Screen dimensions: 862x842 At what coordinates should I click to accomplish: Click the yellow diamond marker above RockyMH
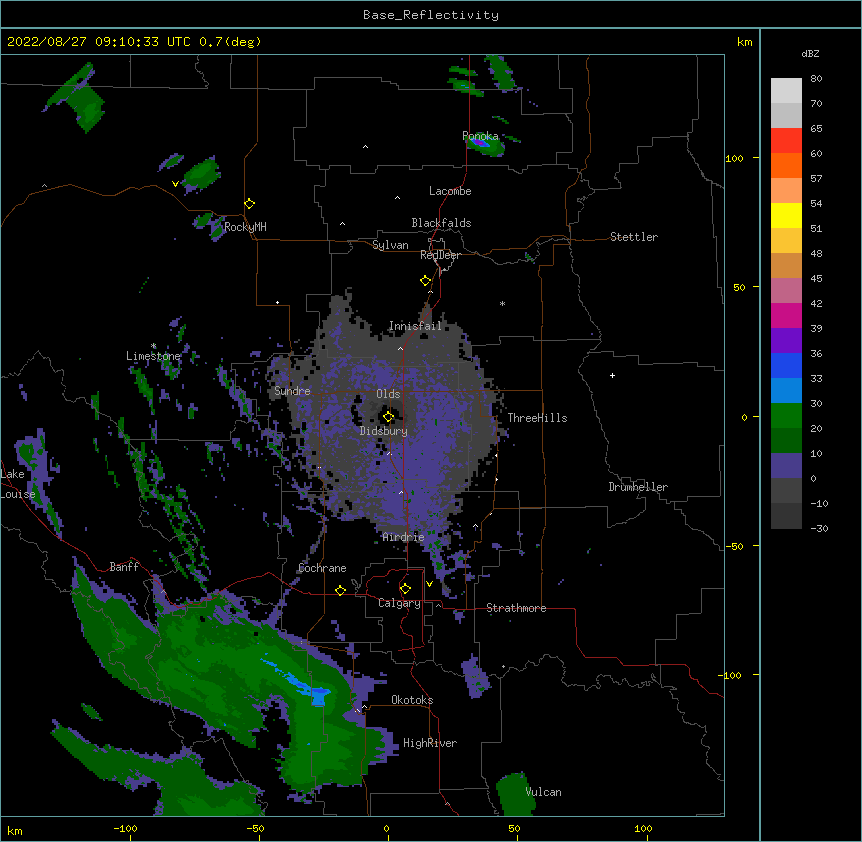[250, 204]
